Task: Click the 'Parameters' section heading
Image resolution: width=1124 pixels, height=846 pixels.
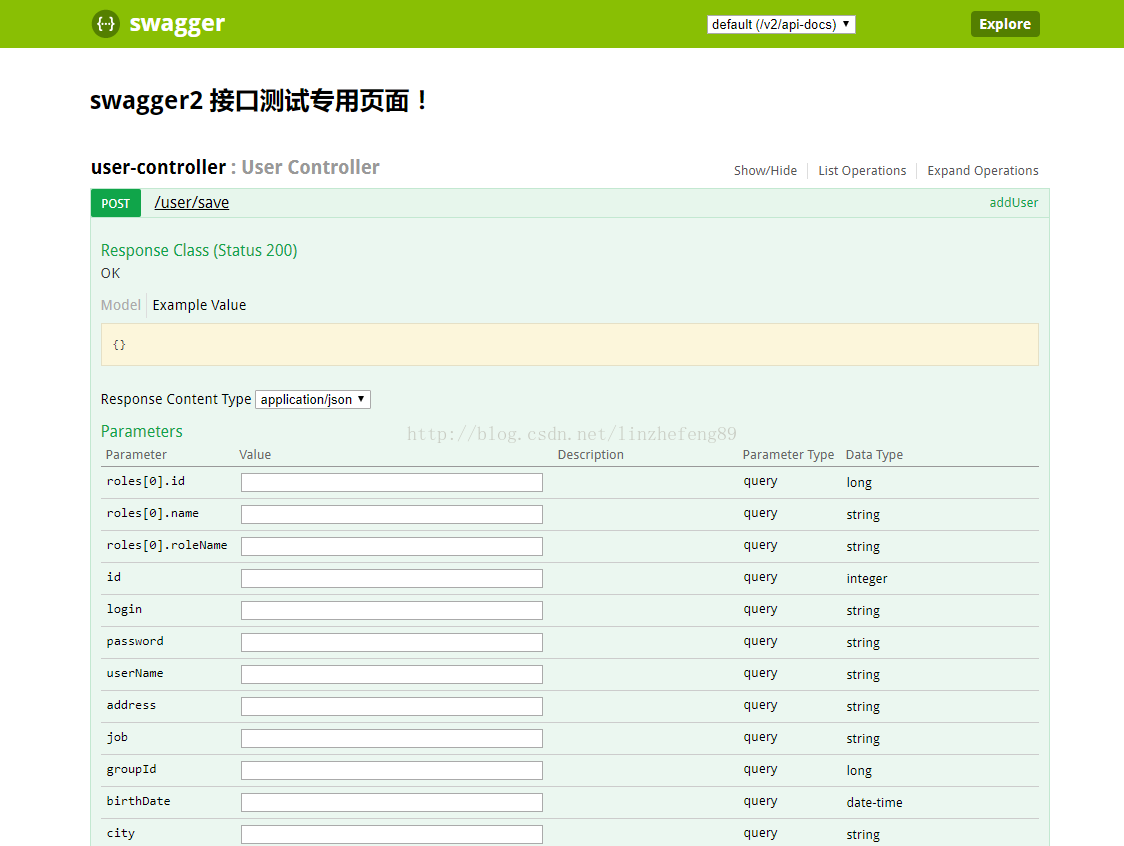Action: point(141,432)
